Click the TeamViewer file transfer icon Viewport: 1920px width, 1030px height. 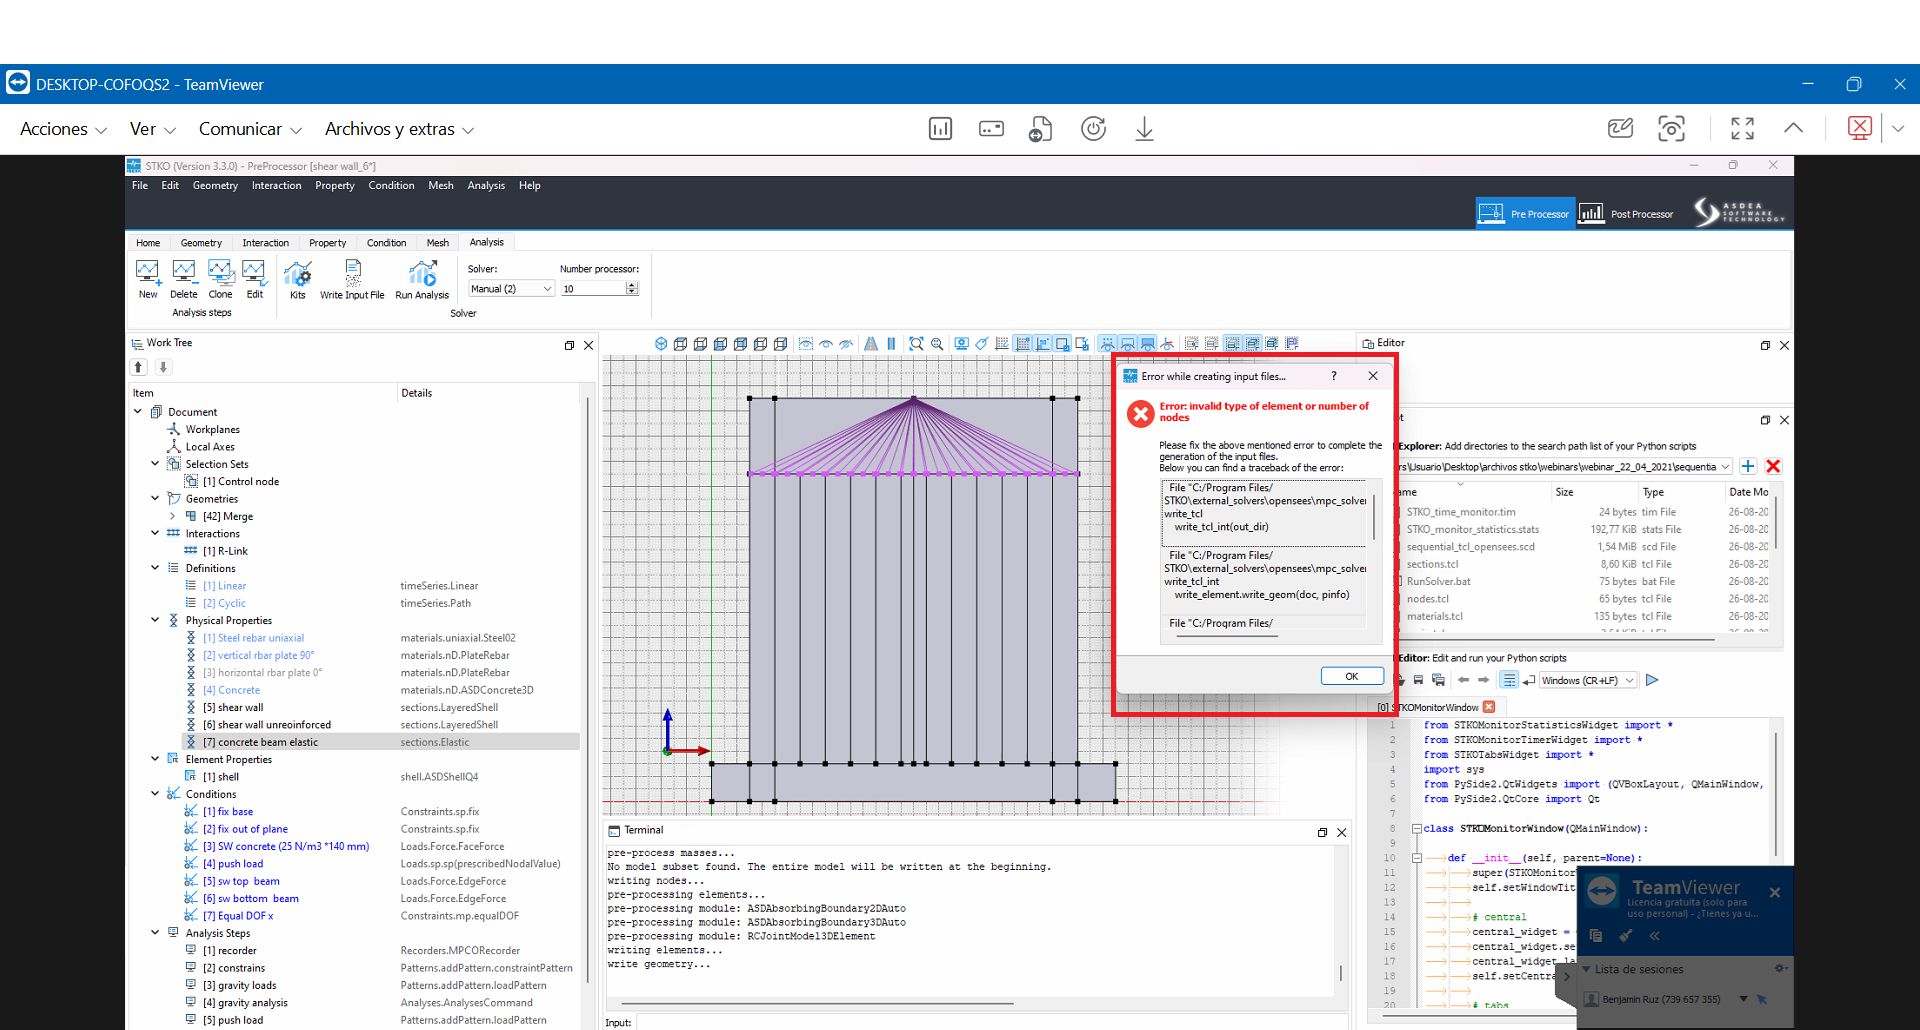(1041, 129)
